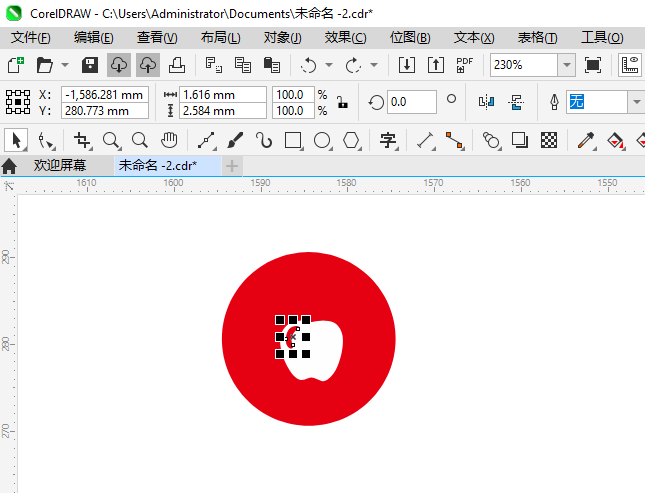
Task: Click the Import icon
Action: pos(406,65)
